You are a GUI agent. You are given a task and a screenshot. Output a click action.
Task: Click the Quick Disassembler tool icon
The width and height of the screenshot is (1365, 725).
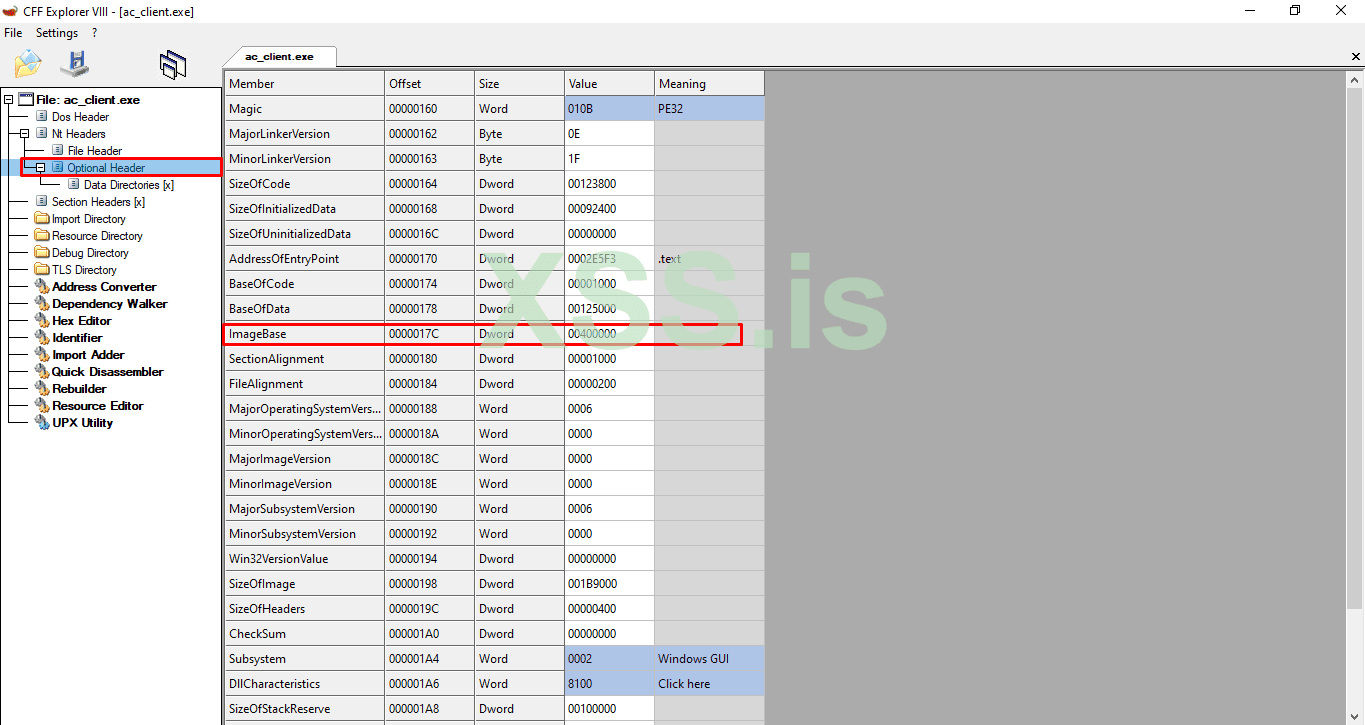[42, 372]
